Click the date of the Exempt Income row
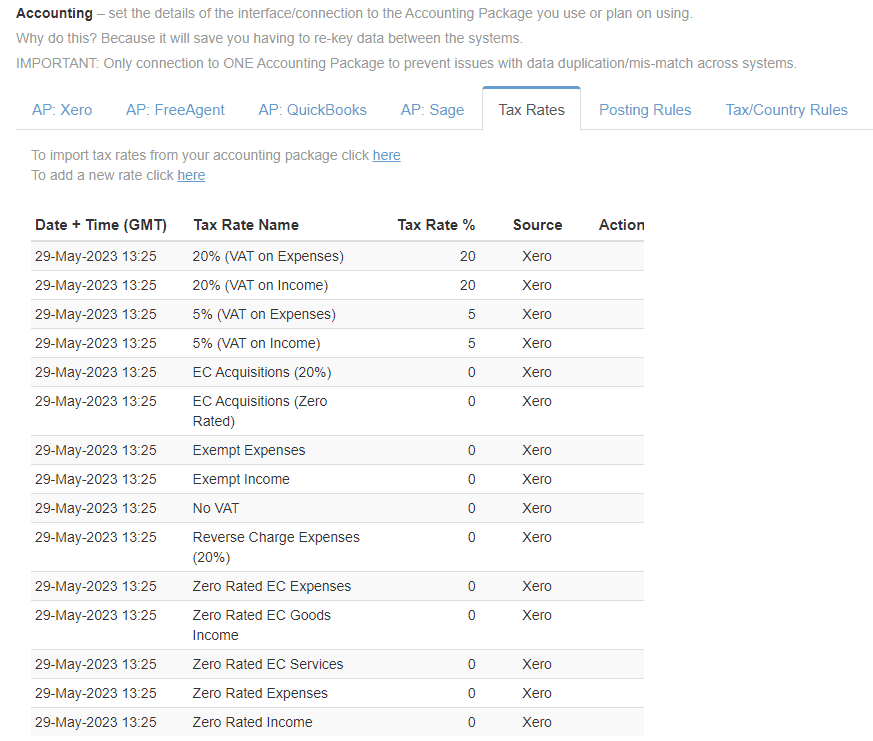Viewport: 873px width, 741px height. (x=96, y=479)
